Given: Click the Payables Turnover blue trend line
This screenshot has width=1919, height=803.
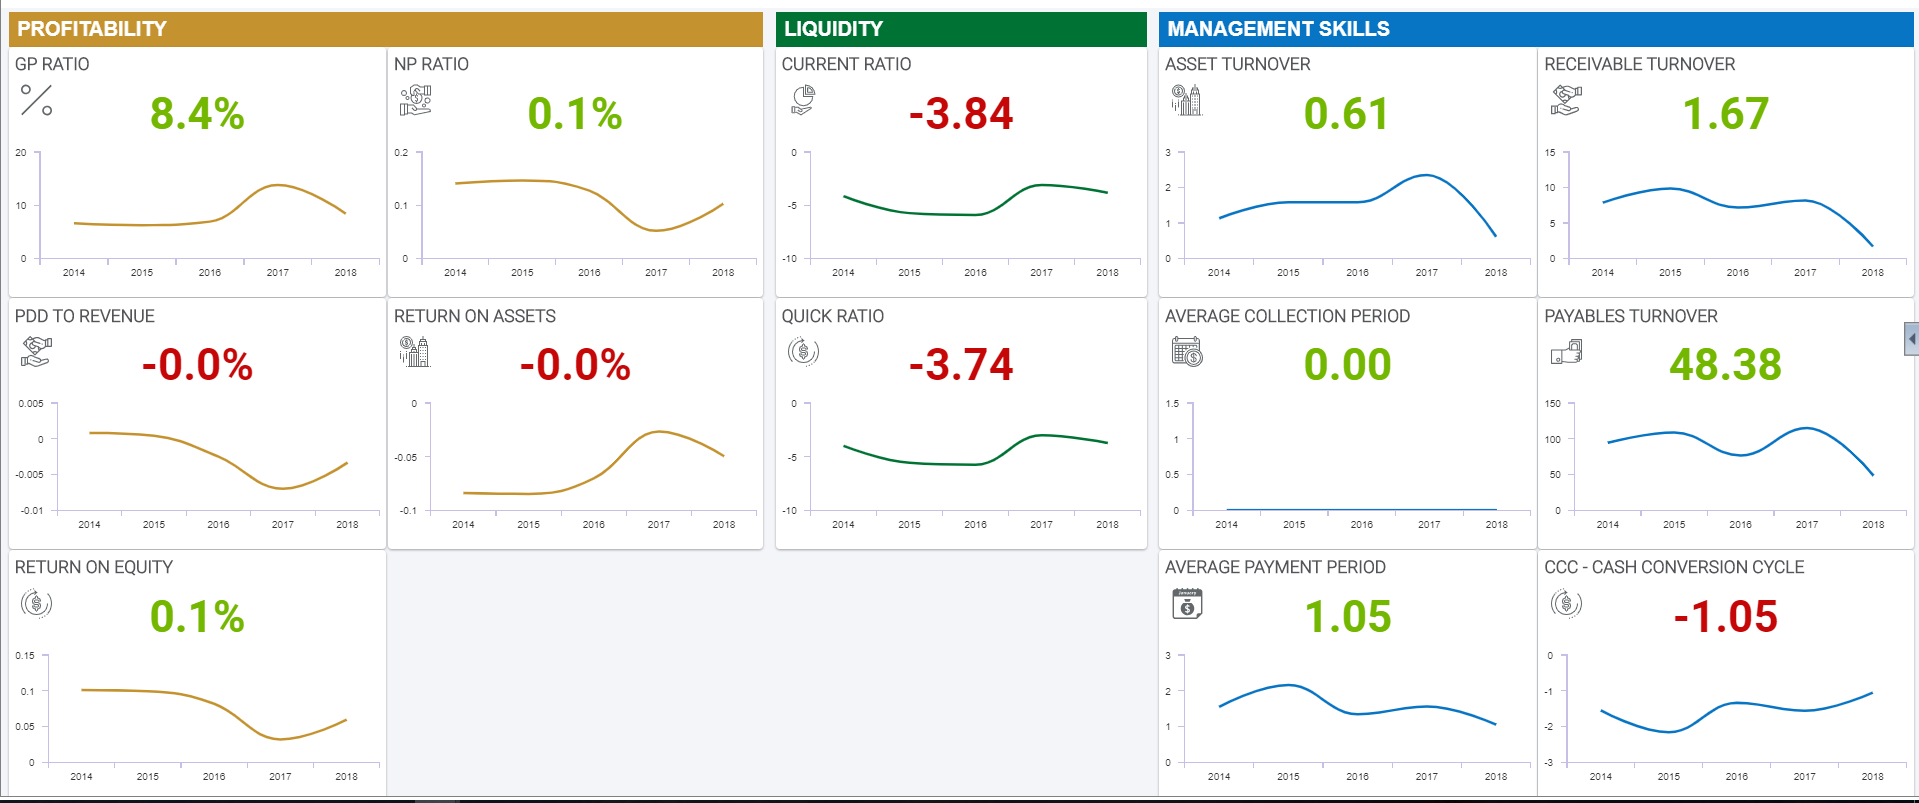Looking at the screenshot, I should pyautogui.click(x=1740, y=451).
